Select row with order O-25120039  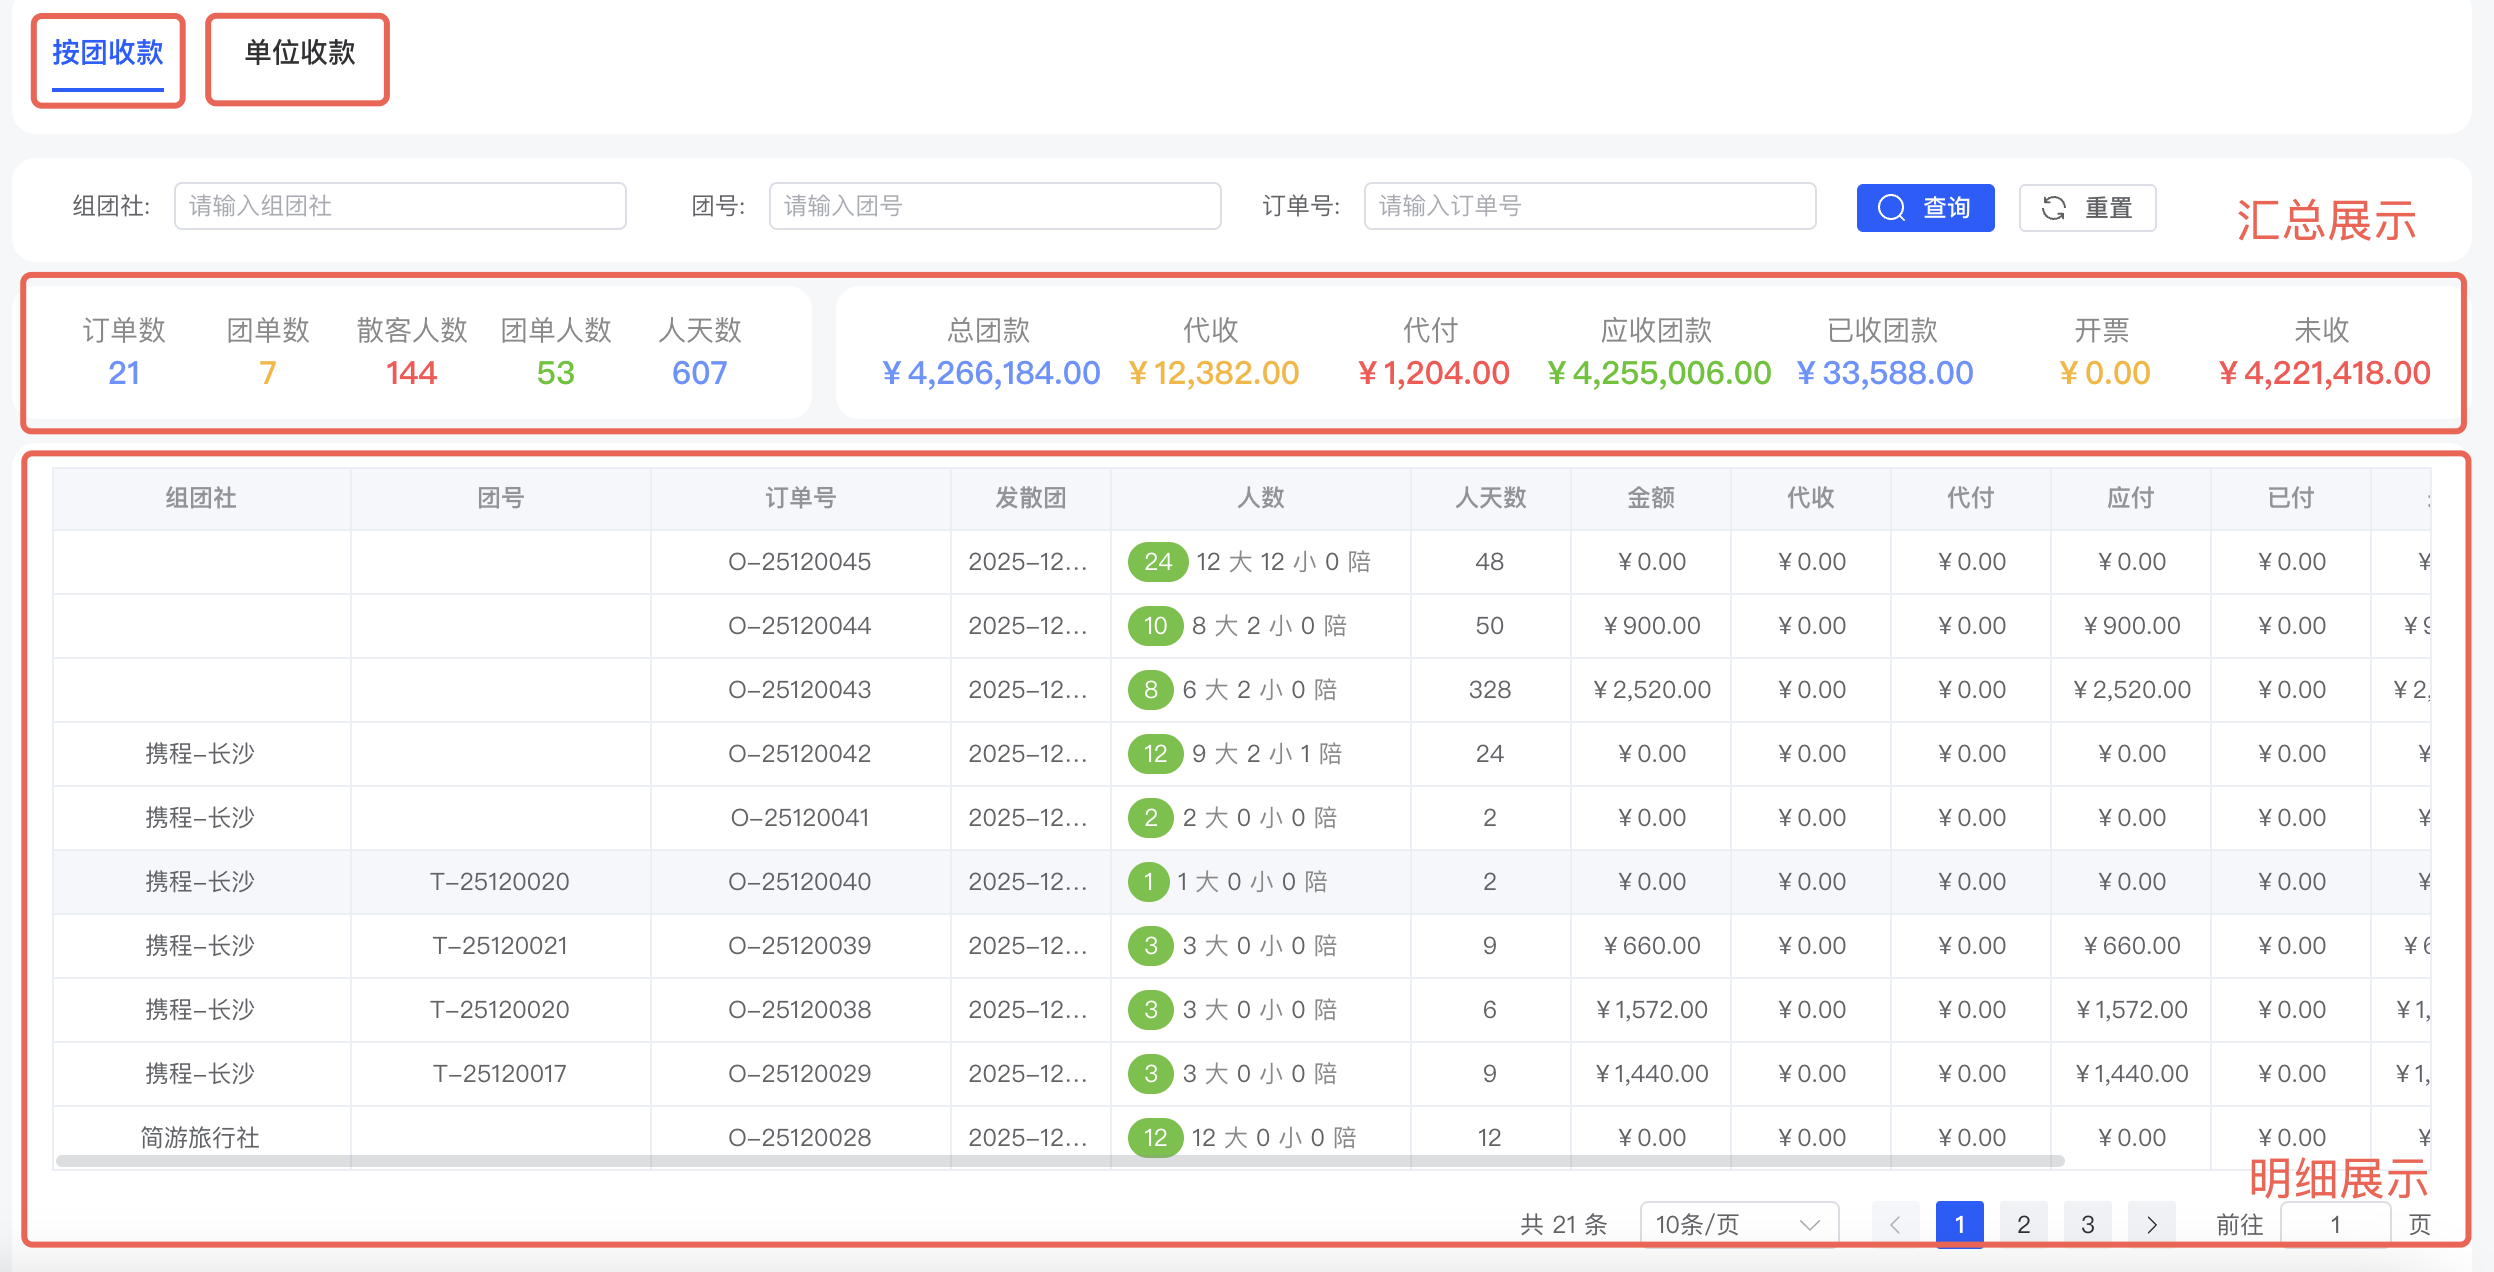coord(799,946)
